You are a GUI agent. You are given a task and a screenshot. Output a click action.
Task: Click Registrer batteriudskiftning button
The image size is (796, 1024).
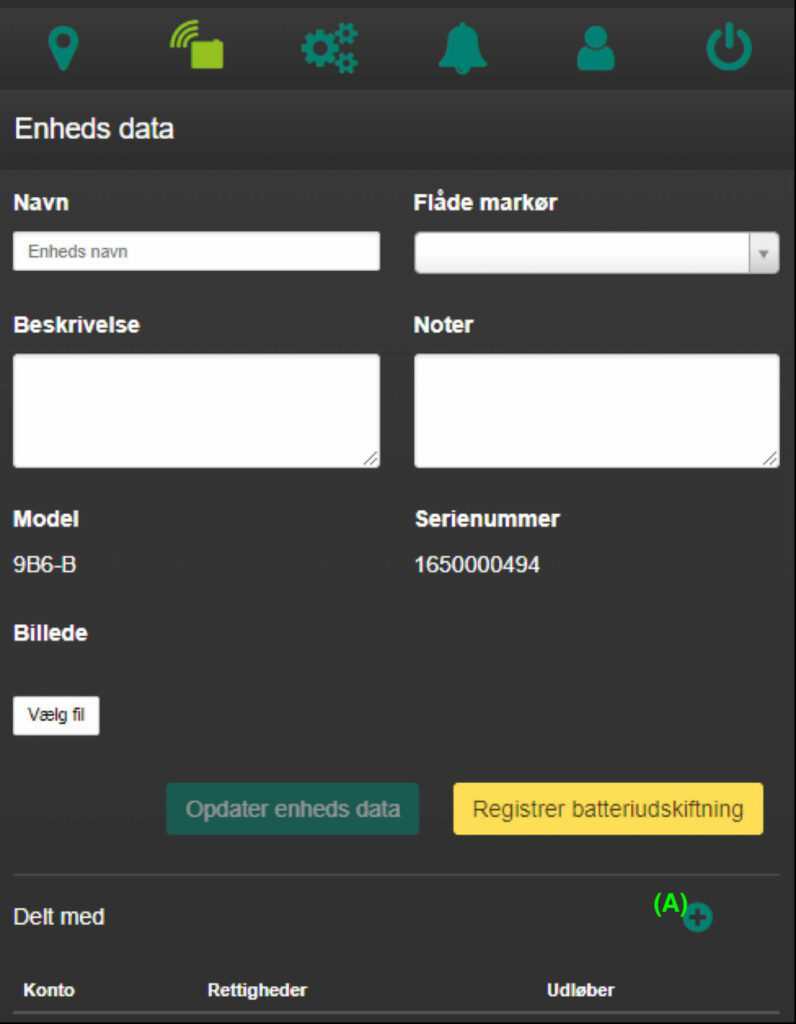608,808
